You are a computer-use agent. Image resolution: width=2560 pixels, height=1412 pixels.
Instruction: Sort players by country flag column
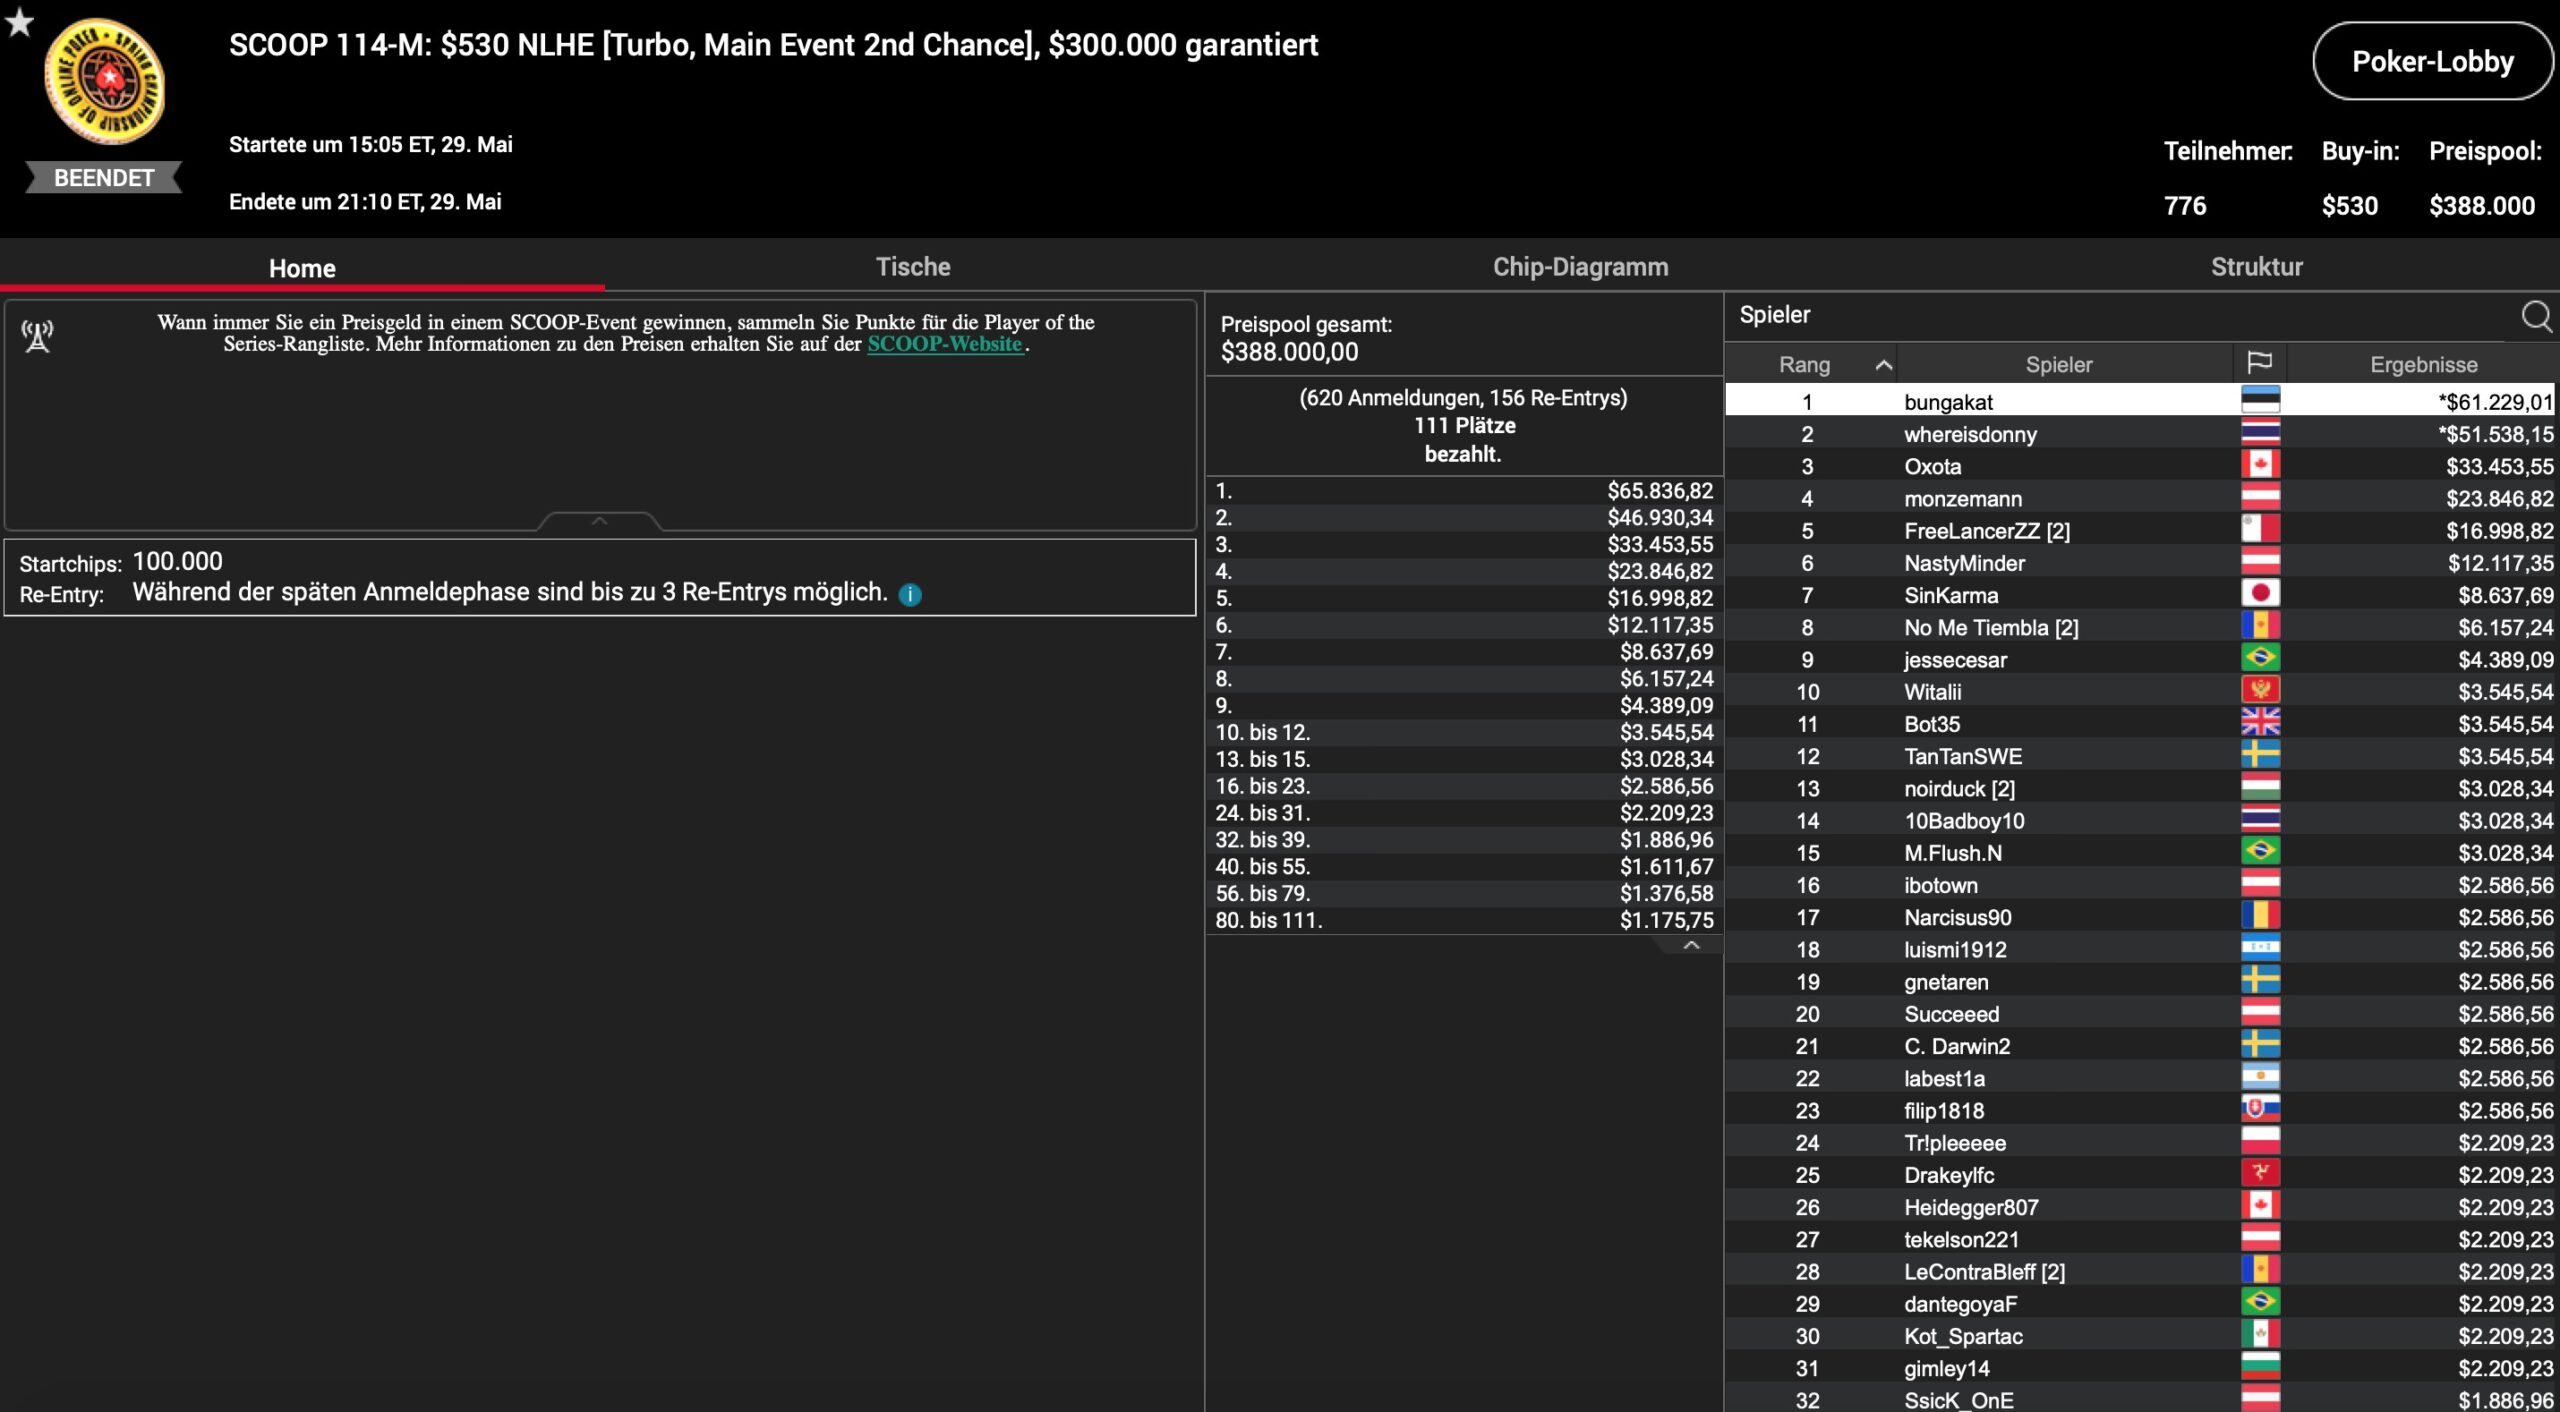pyautogui.click(x=2259, y=363)
